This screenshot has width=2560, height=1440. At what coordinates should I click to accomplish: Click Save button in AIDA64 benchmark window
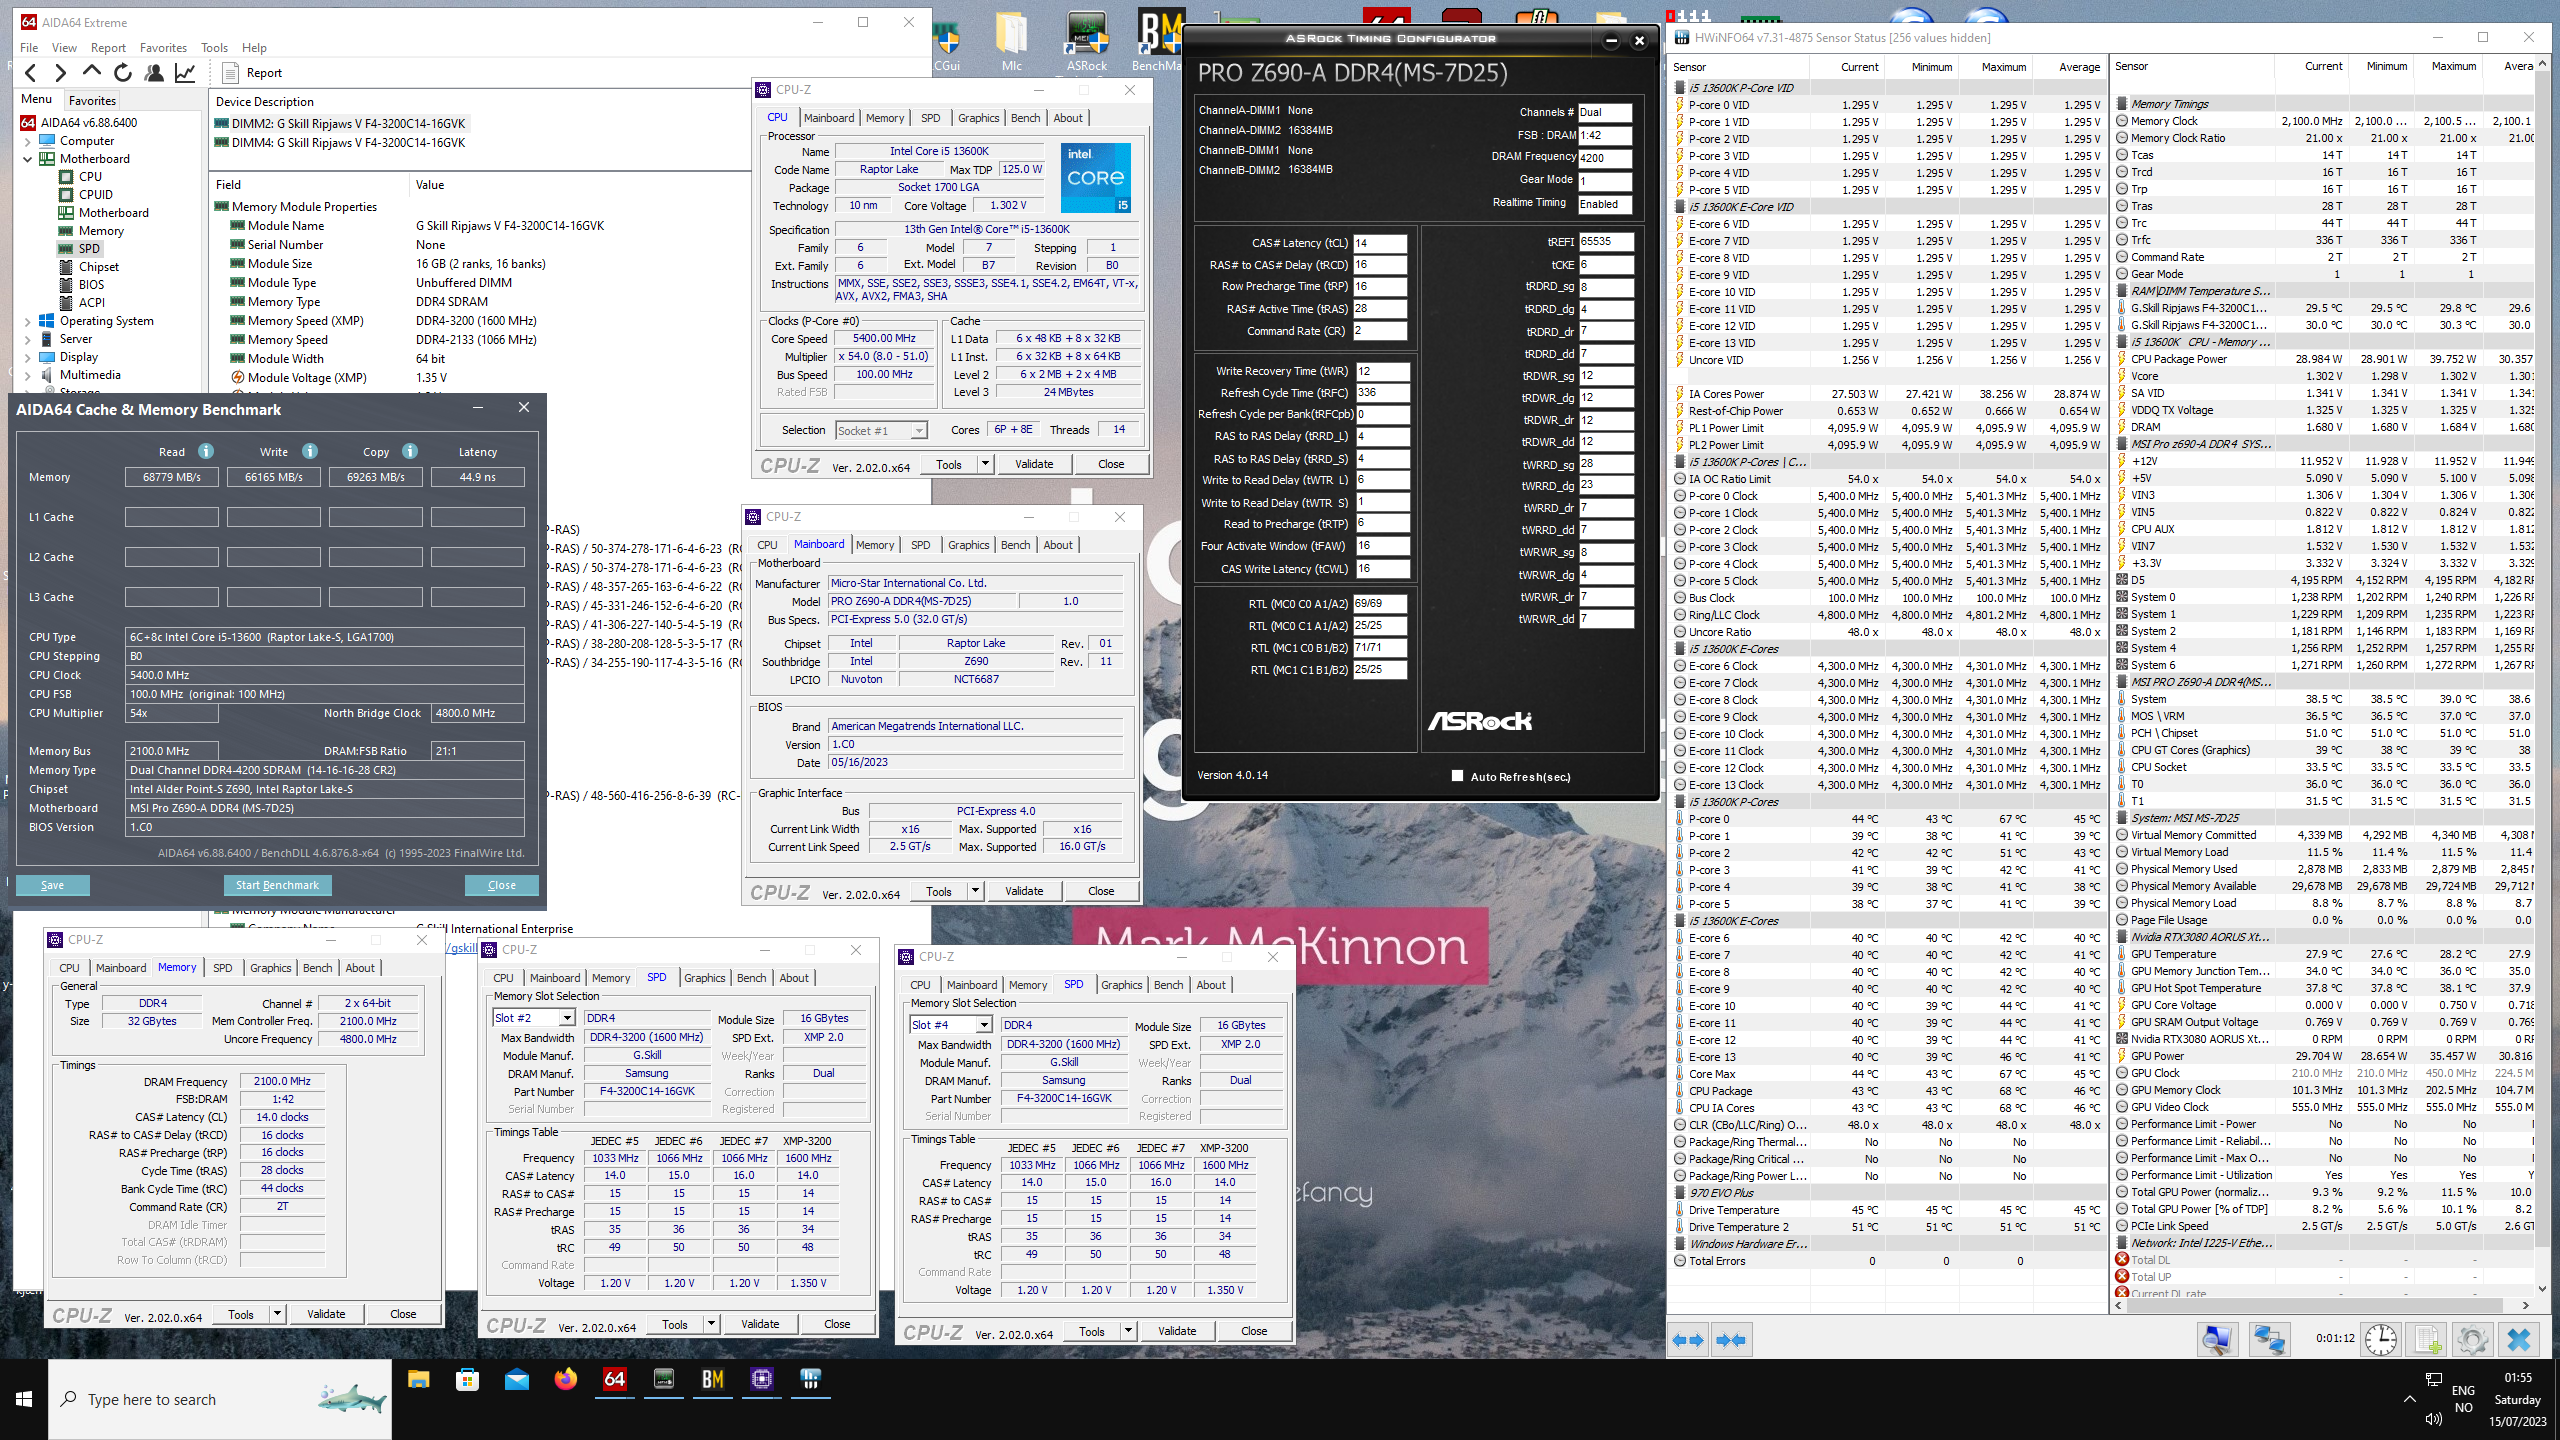(52, 885)
